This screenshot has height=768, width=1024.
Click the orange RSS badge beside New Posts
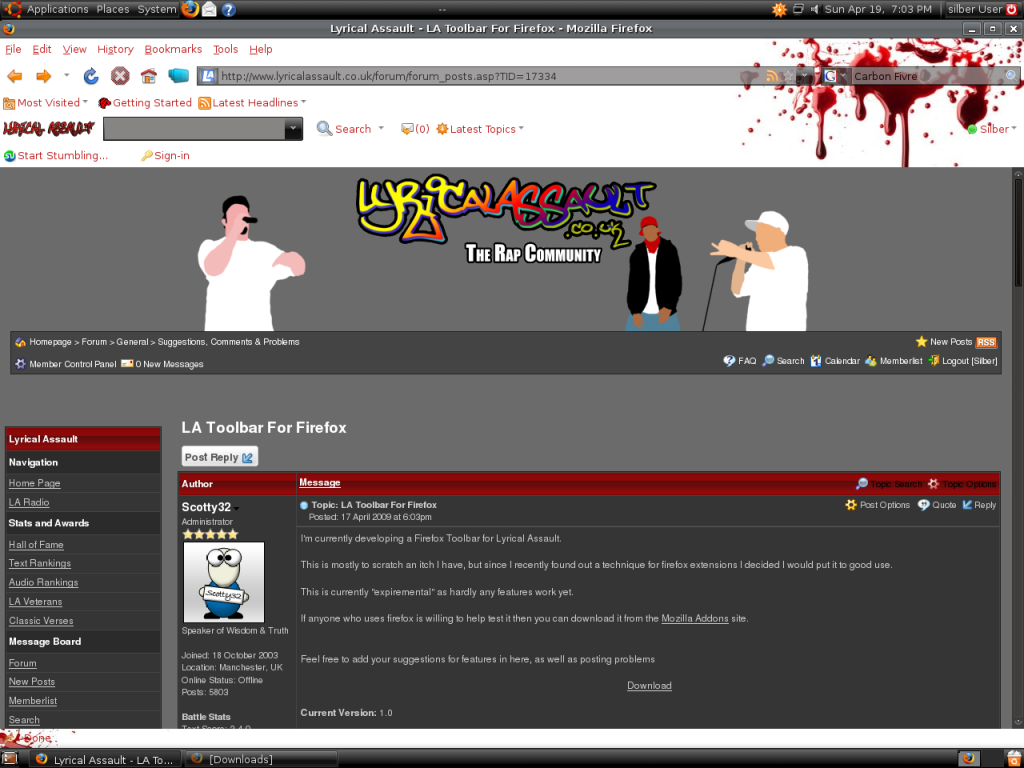tap(986, 342)
